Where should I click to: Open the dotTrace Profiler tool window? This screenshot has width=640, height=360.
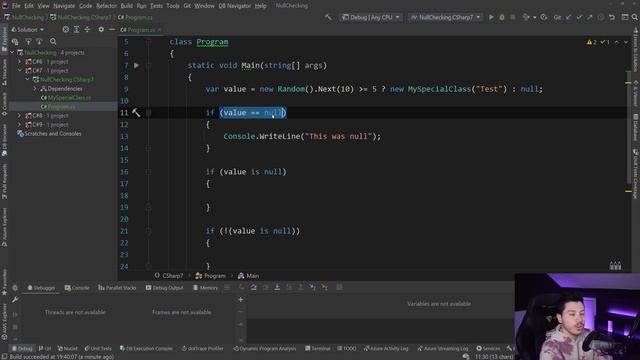point(202,349)
